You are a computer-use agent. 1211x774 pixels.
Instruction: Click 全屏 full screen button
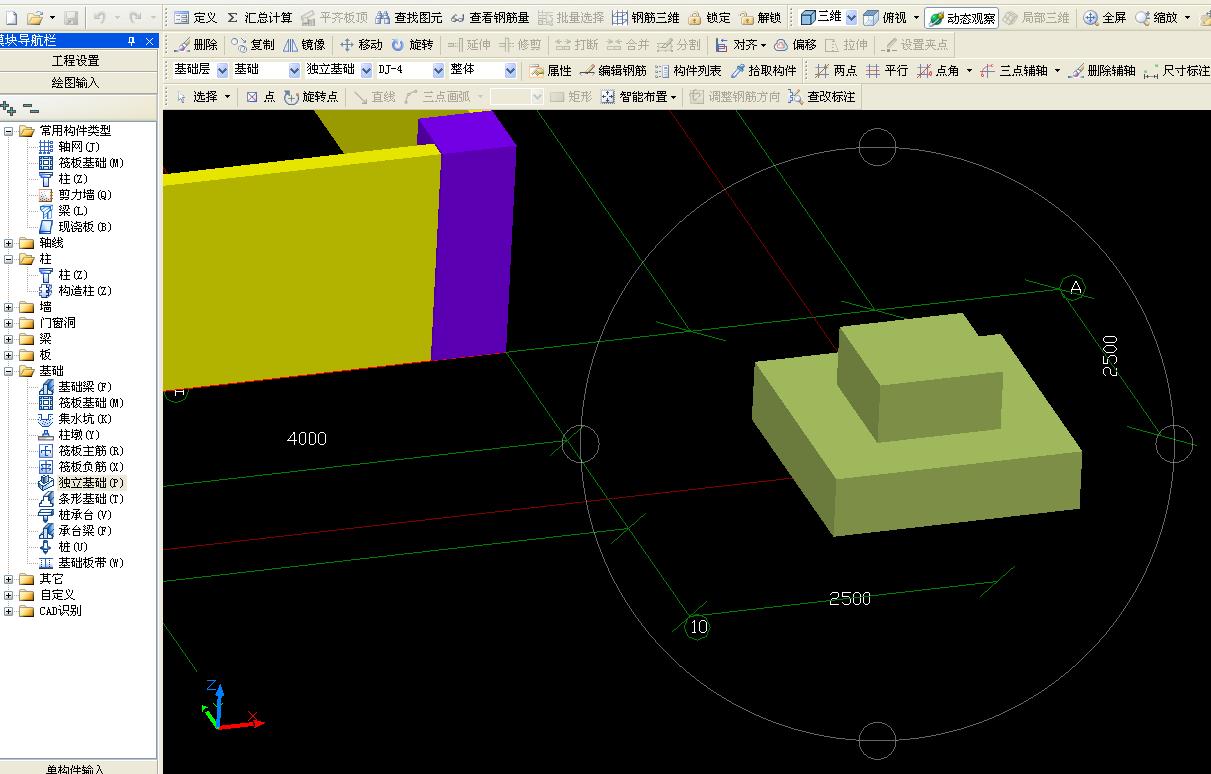coord(1105,18)
